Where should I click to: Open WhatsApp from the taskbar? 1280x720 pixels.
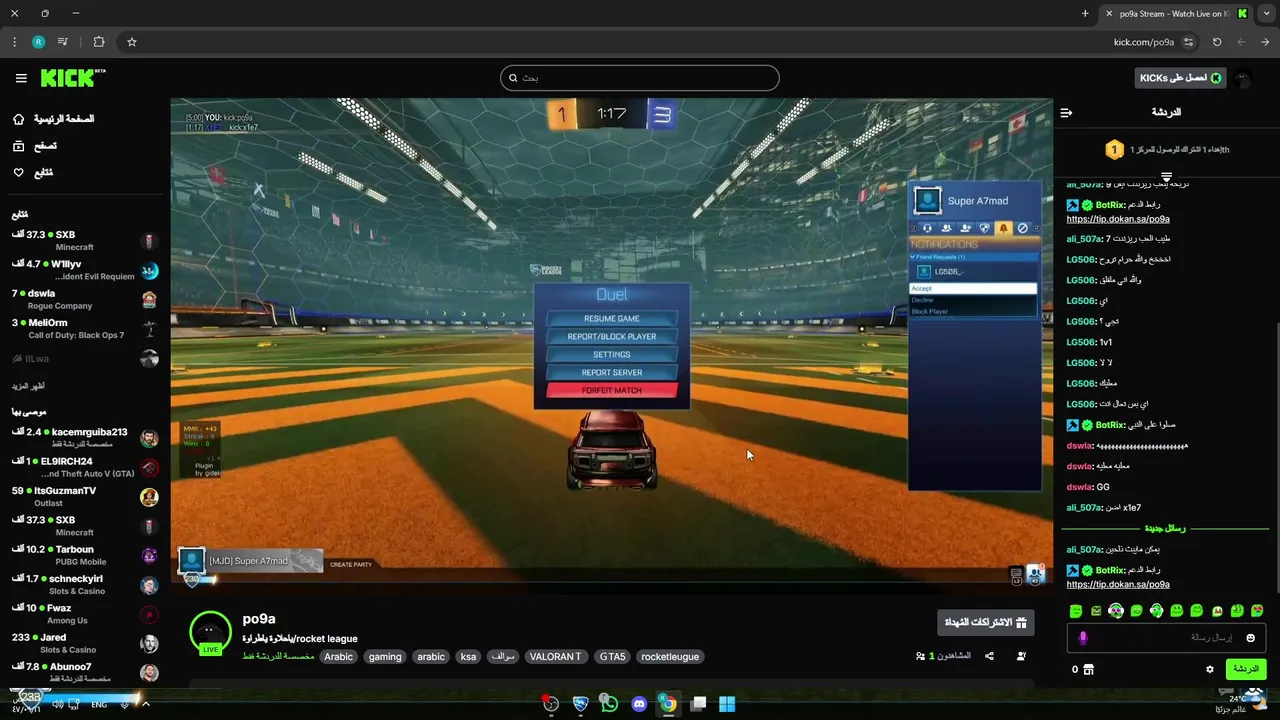click(x=609, y=704)
